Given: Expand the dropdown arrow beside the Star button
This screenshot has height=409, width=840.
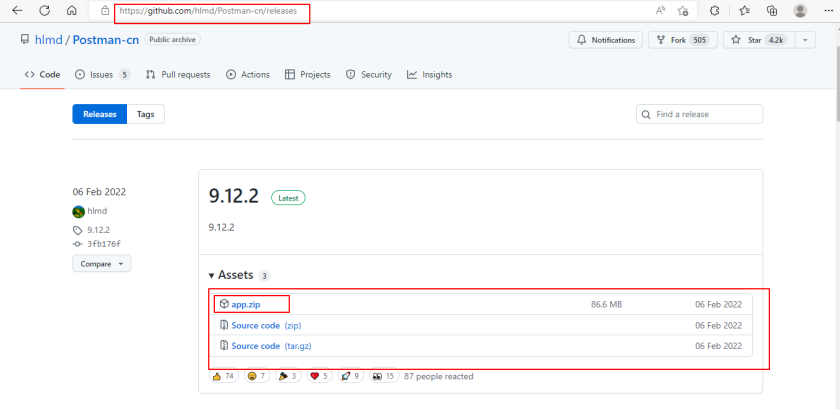Looking at the screenshot, I should coord(805,40).
